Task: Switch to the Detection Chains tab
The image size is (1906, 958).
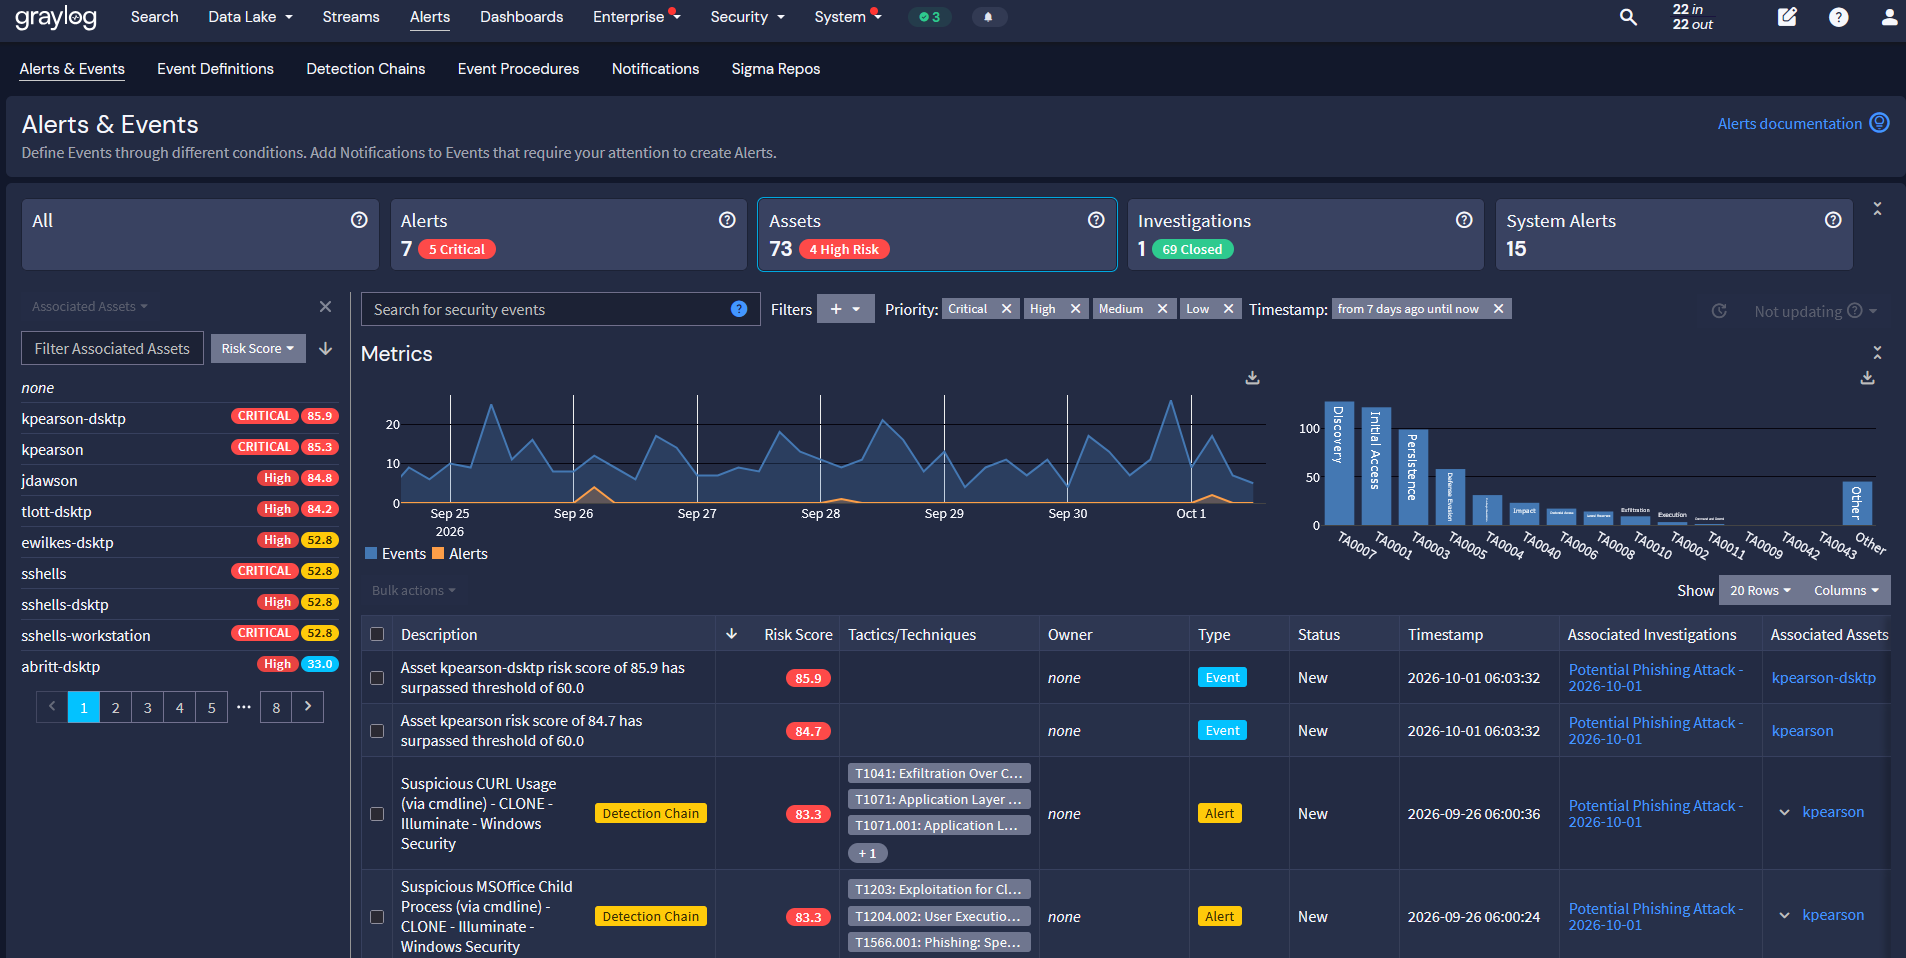Action: [366, 69]
